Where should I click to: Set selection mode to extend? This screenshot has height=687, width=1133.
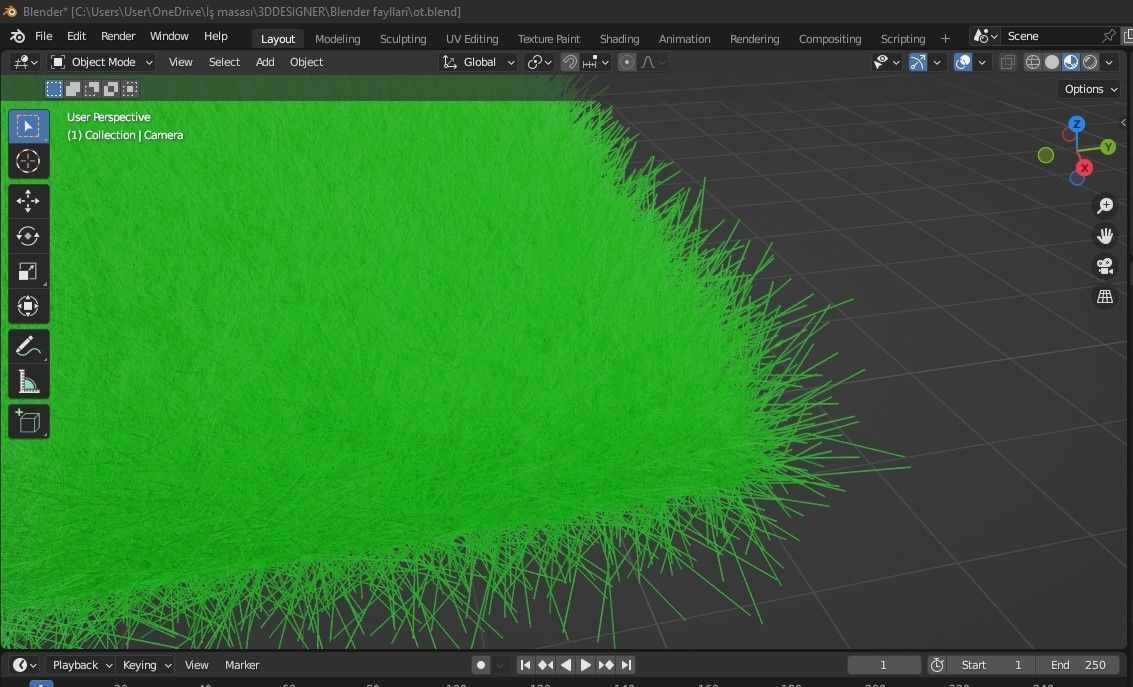[x=72, y=89]
